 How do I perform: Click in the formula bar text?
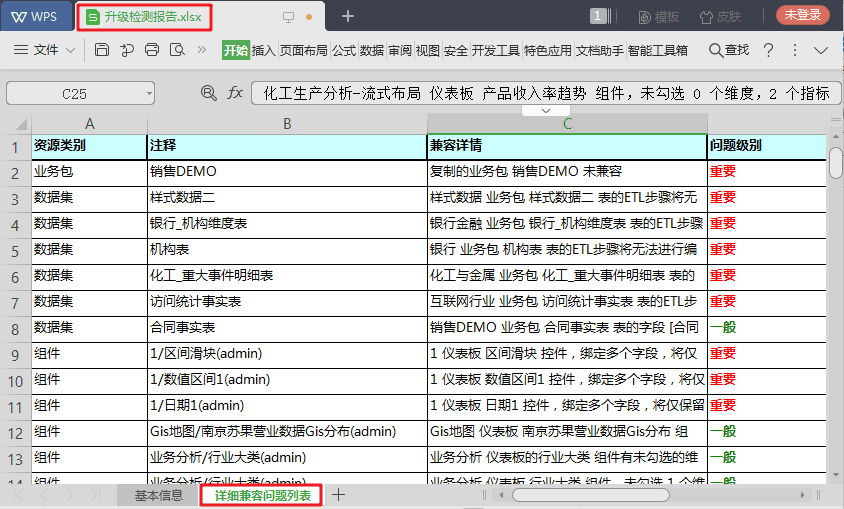pyautogui.click(x=546, y=94)
